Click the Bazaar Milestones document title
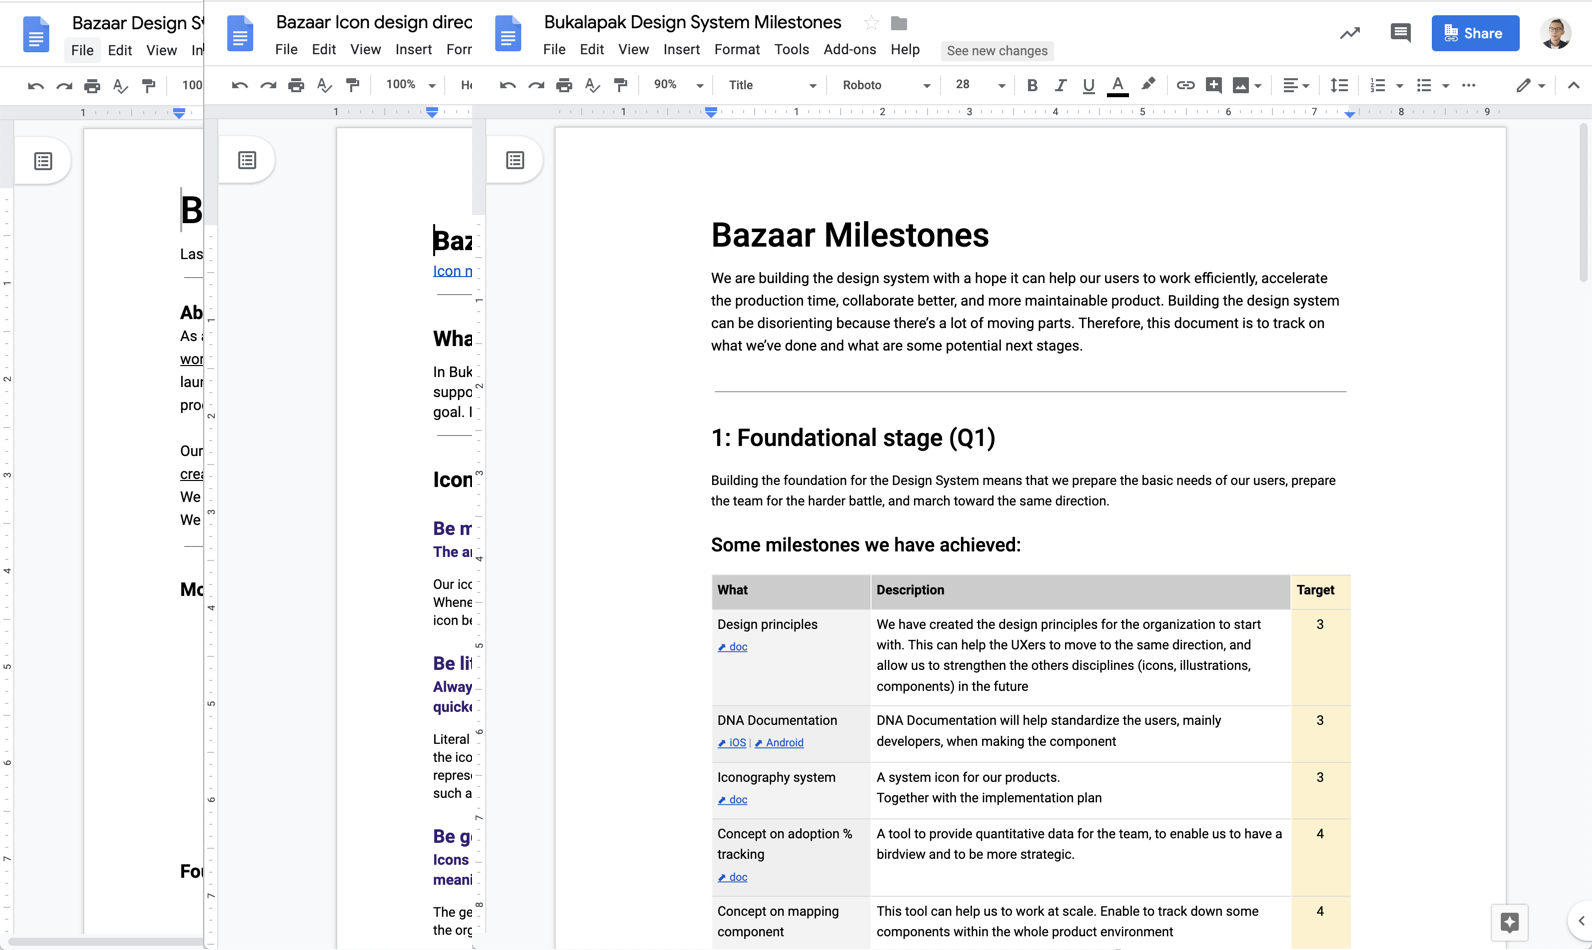The image size is (1592, 950). (850, 235)
